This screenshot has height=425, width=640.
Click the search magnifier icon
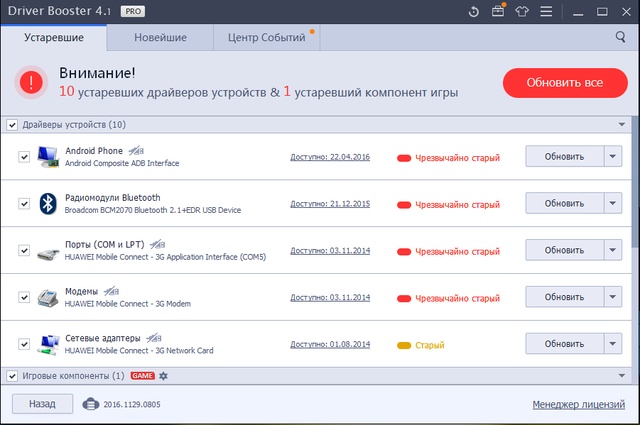pyautogui.click(x=620, y=37)
